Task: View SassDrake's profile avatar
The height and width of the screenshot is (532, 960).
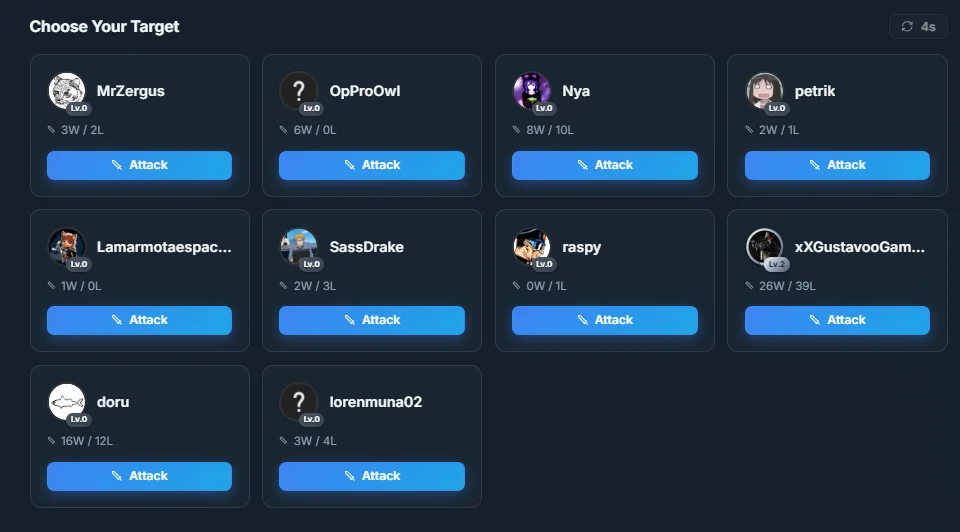Action: (299, 247)
